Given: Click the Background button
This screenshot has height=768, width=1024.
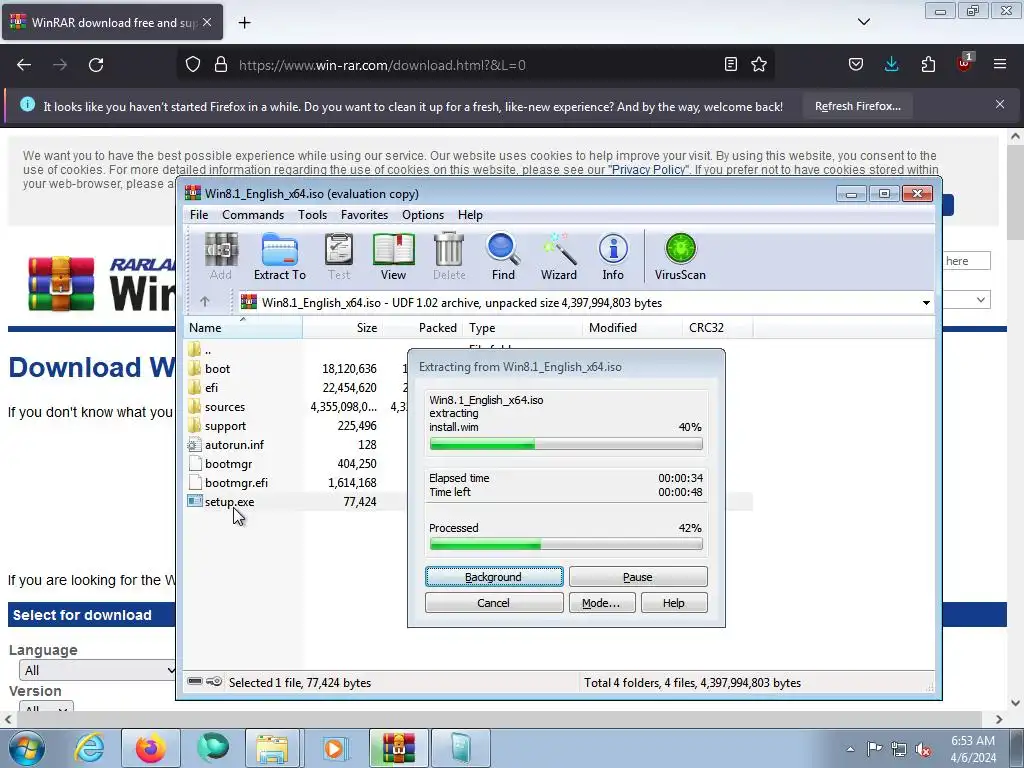Looking at the screenshot, I should 494,577.
